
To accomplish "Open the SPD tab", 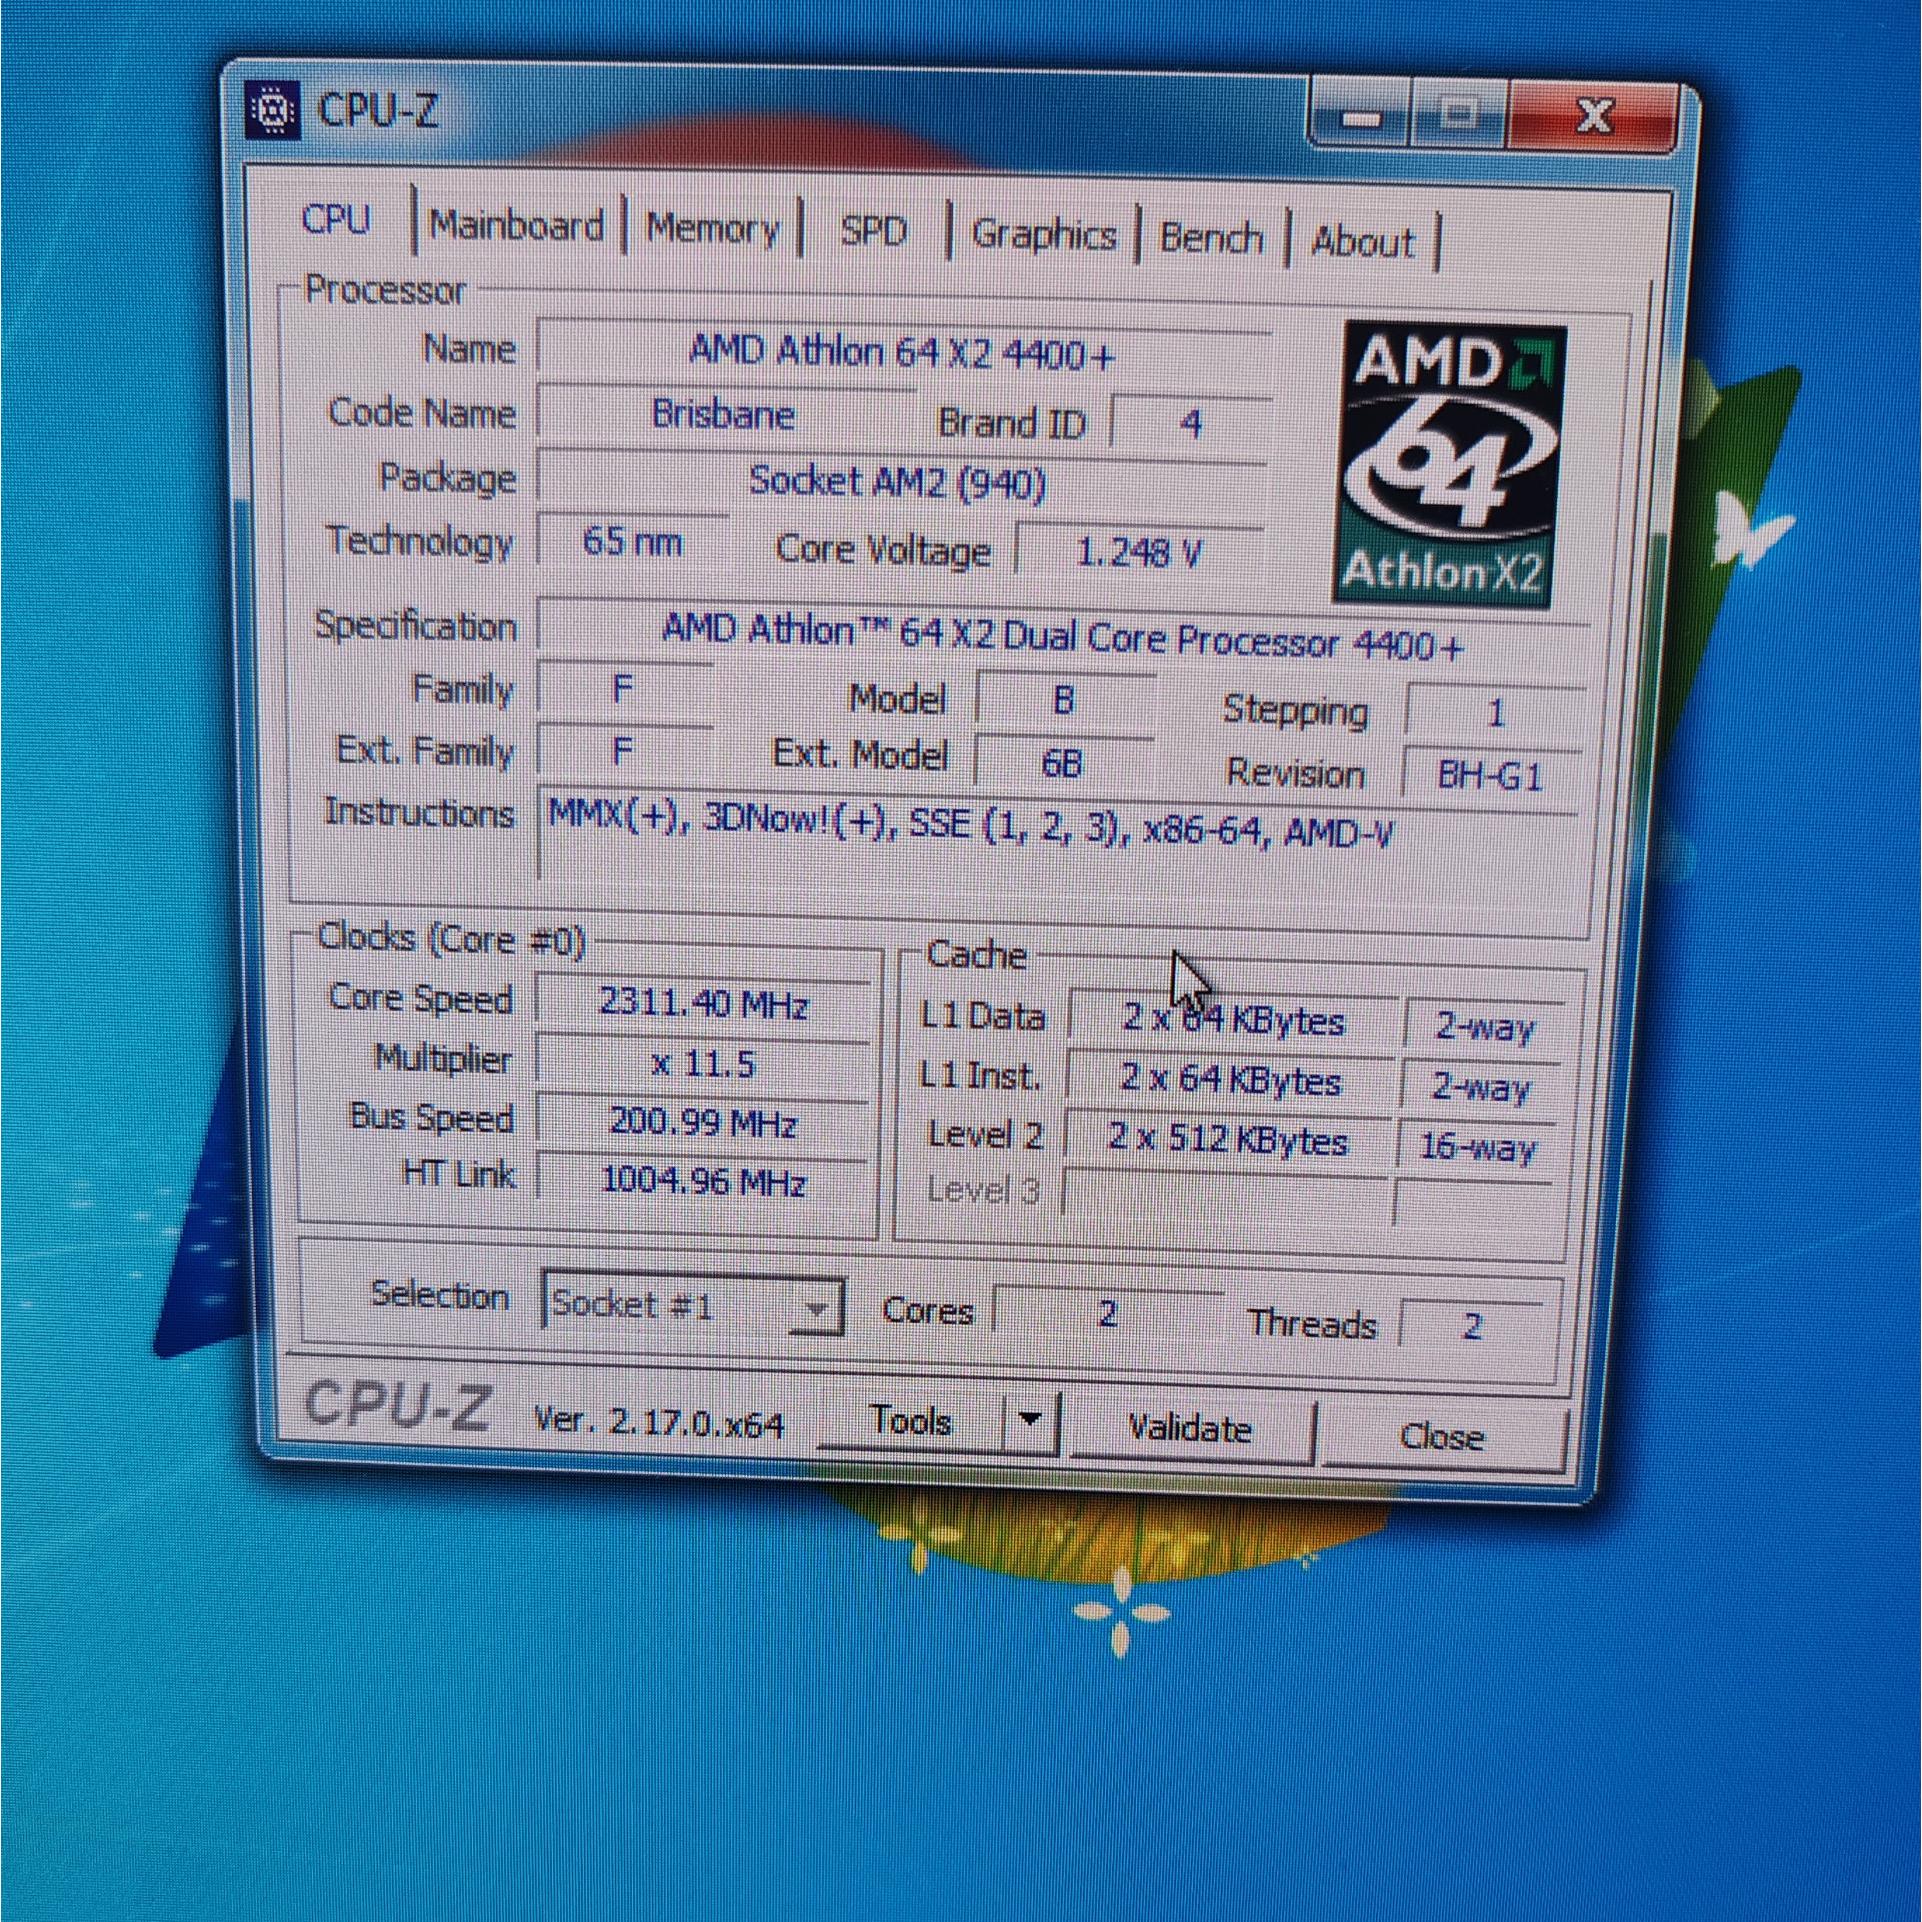I will (x=873, y=232).
